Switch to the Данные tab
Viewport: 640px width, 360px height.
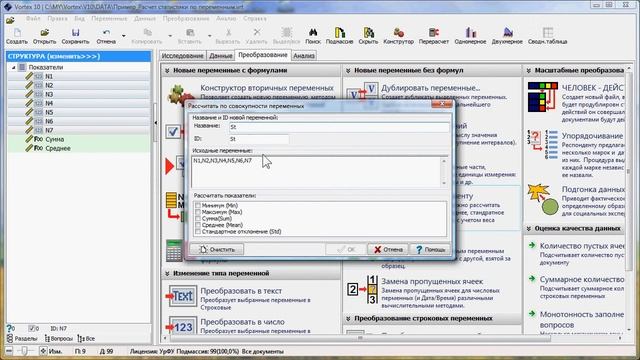221,56
